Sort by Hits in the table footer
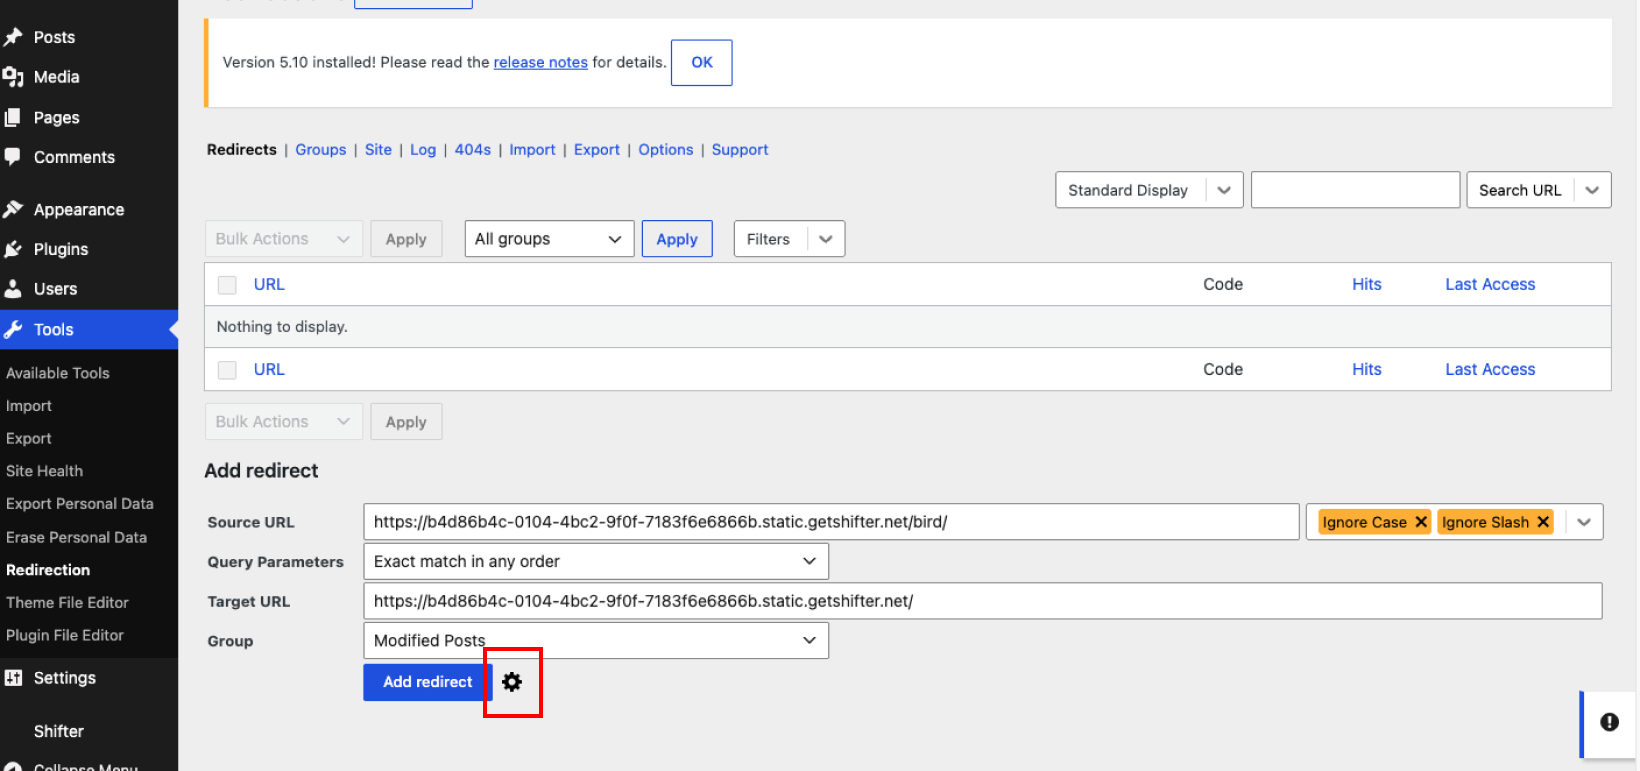1640x771 pixels. coord(1367,369)
